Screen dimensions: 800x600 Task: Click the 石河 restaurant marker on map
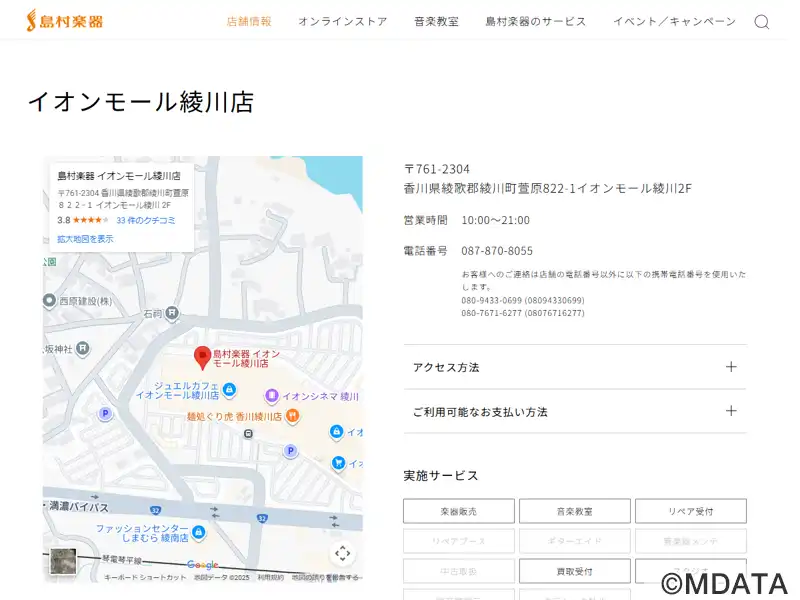tap(172, 314)
